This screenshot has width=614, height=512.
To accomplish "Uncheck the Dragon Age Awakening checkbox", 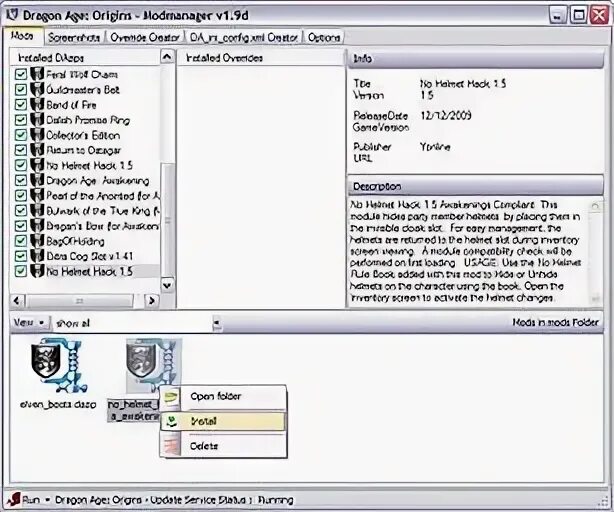I will pos(20,180).
